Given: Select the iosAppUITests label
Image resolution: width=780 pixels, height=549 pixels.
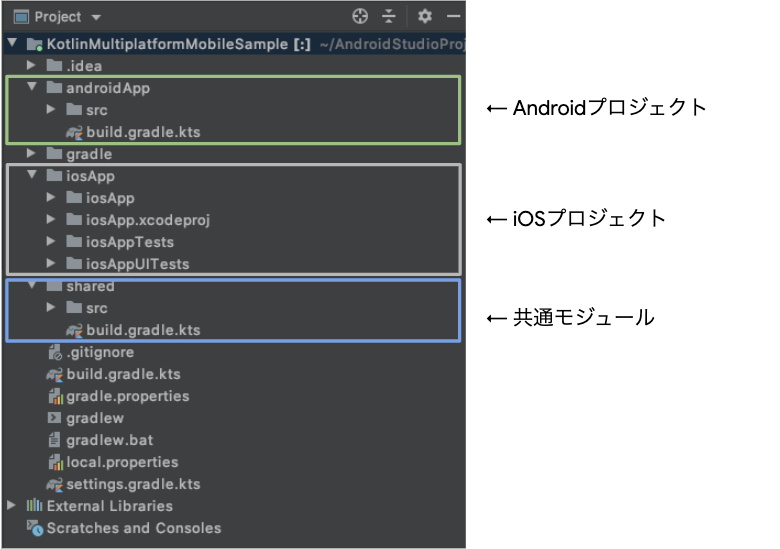Looking at the screenshot, I should click(x=138, y=264).
